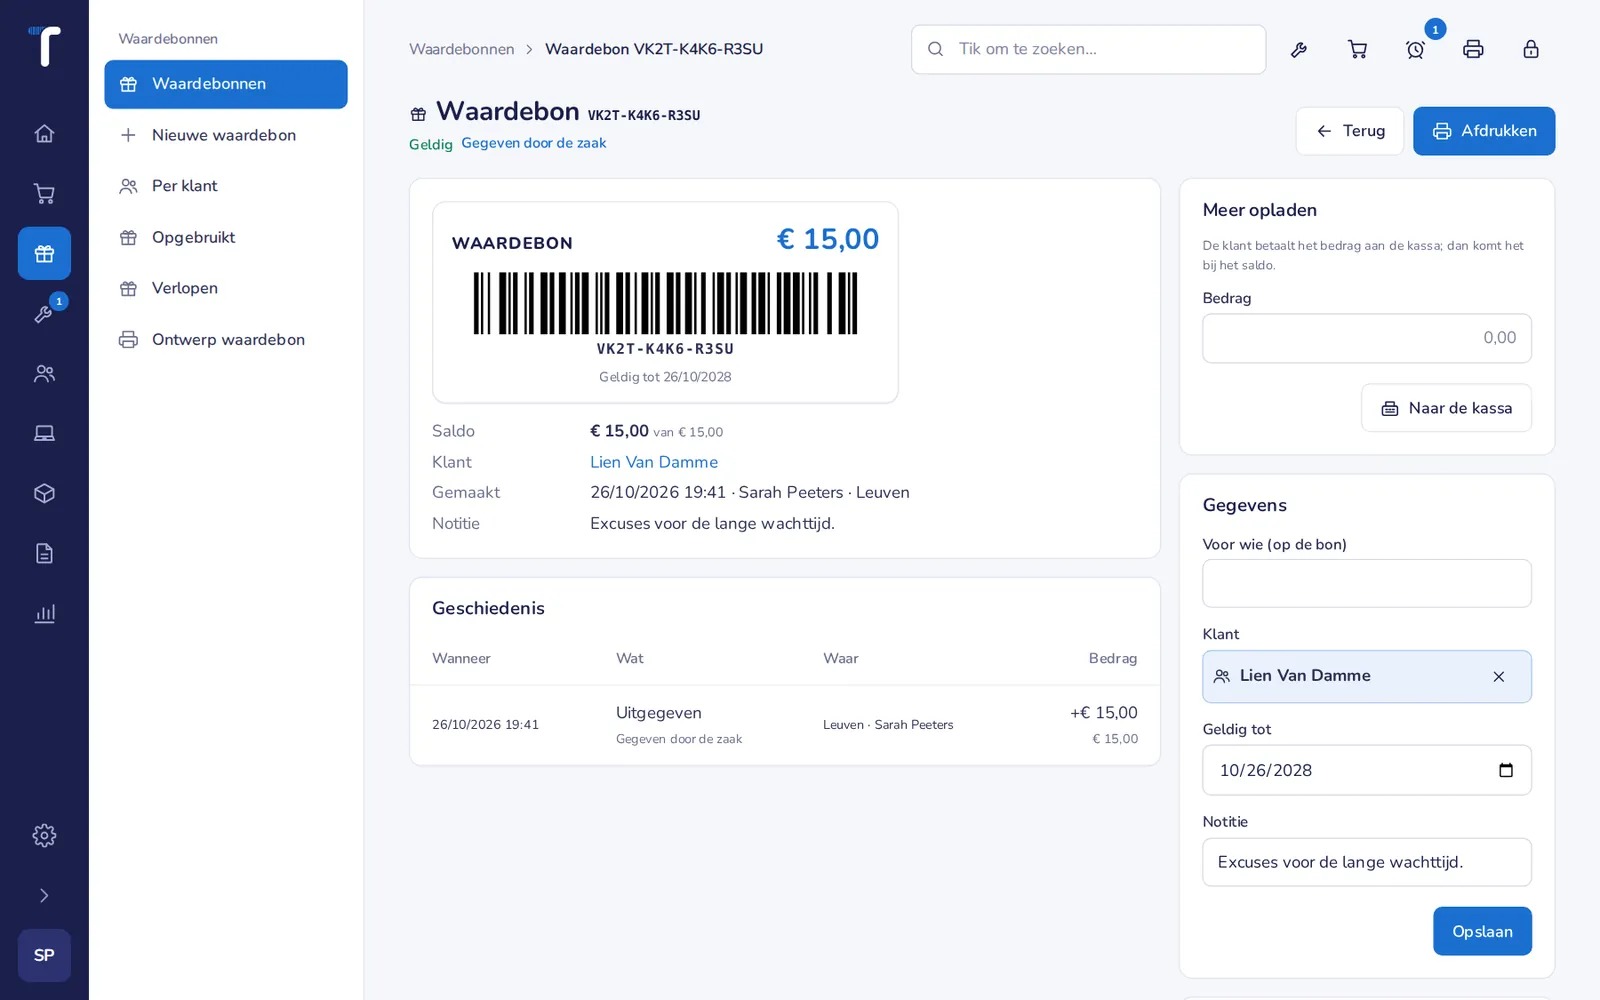Open the Lien Van Damme customer link
Screen dimensions: 1600x1000
coord(654,462)
